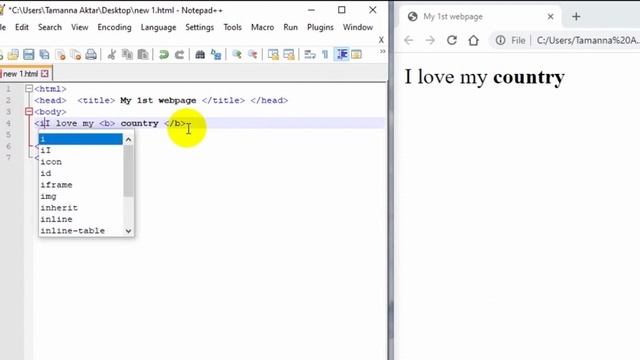The width and height of the screenshot is (640, 360).
Task: Copy selection using Copy toolbar icon
Action: tap(127, 54)
